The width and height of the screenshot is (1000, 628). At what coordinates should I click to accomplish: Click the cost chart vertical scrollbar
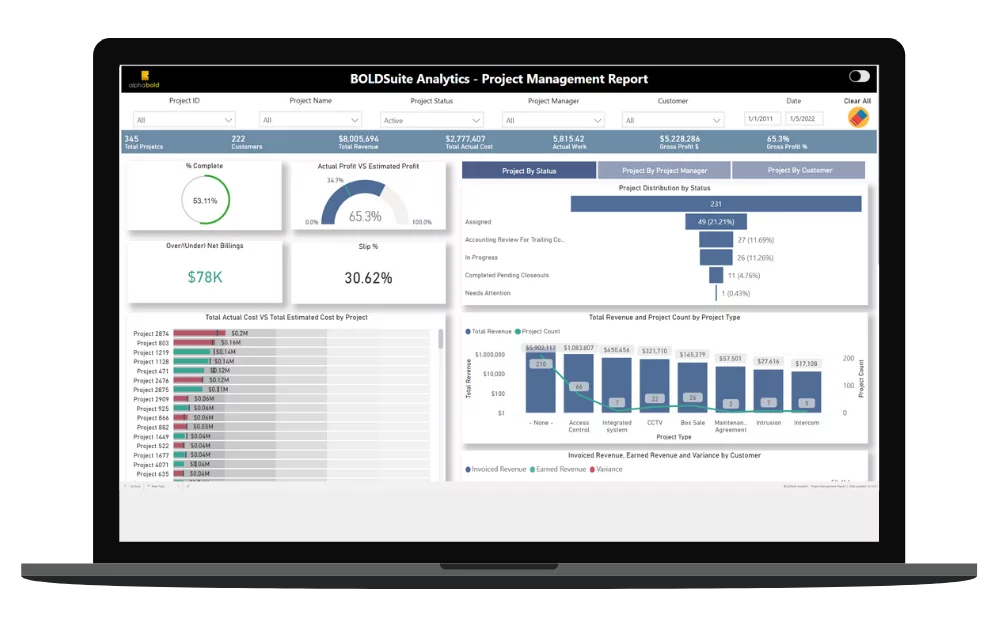tap(440, 339)
